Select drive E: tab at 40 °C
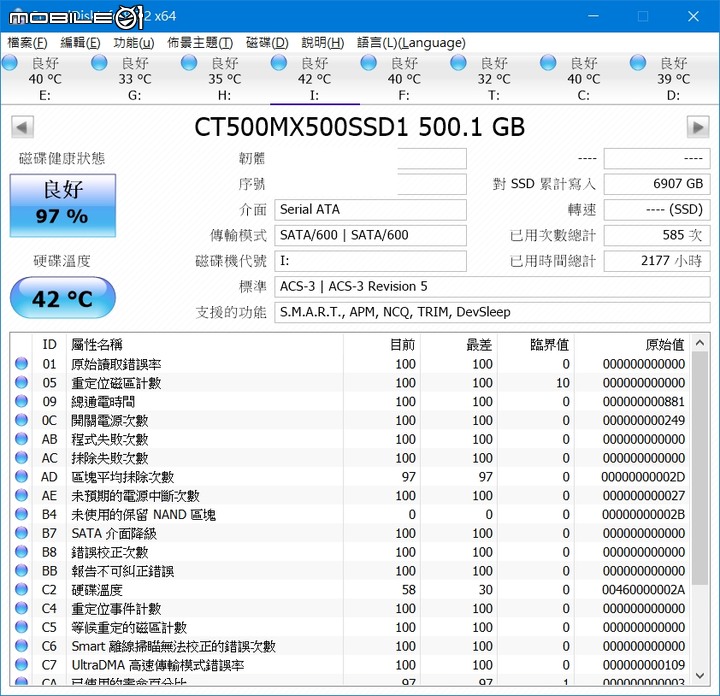The height and width of the screenshot is (696, 720). pyautogui.click(x=45, y=79)
